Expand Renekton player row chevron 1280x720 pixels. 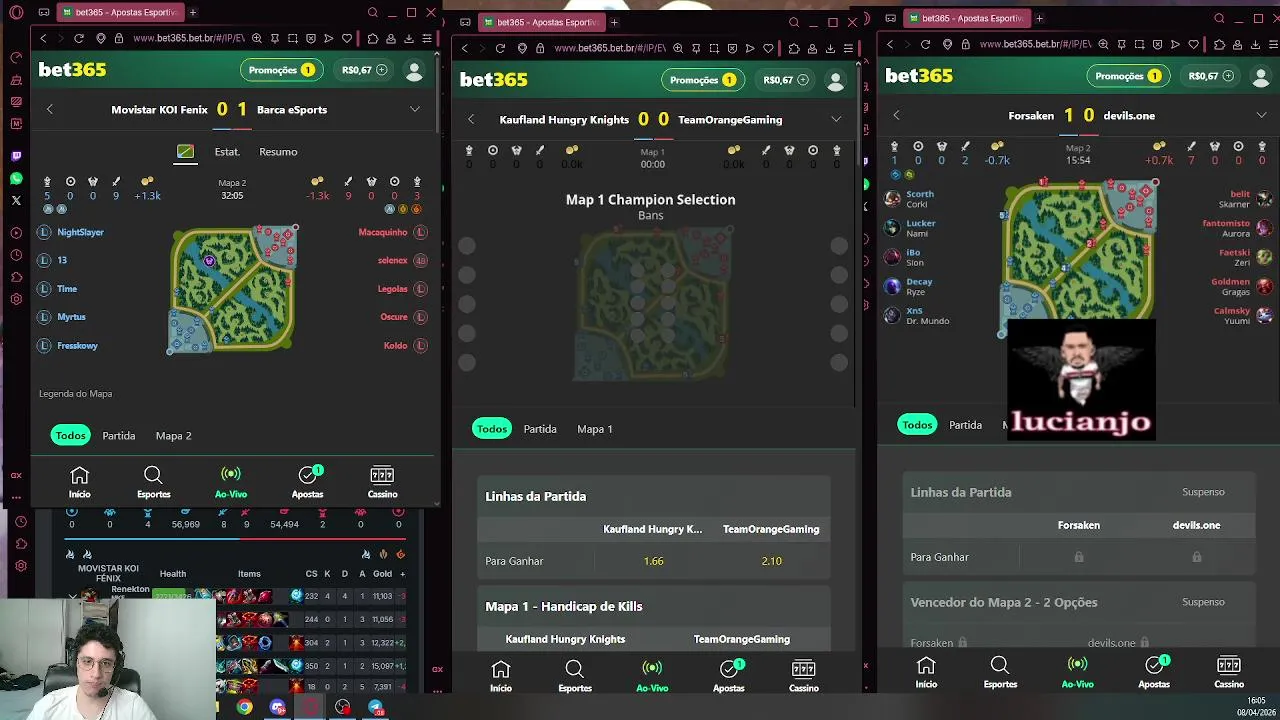[72, 596]
